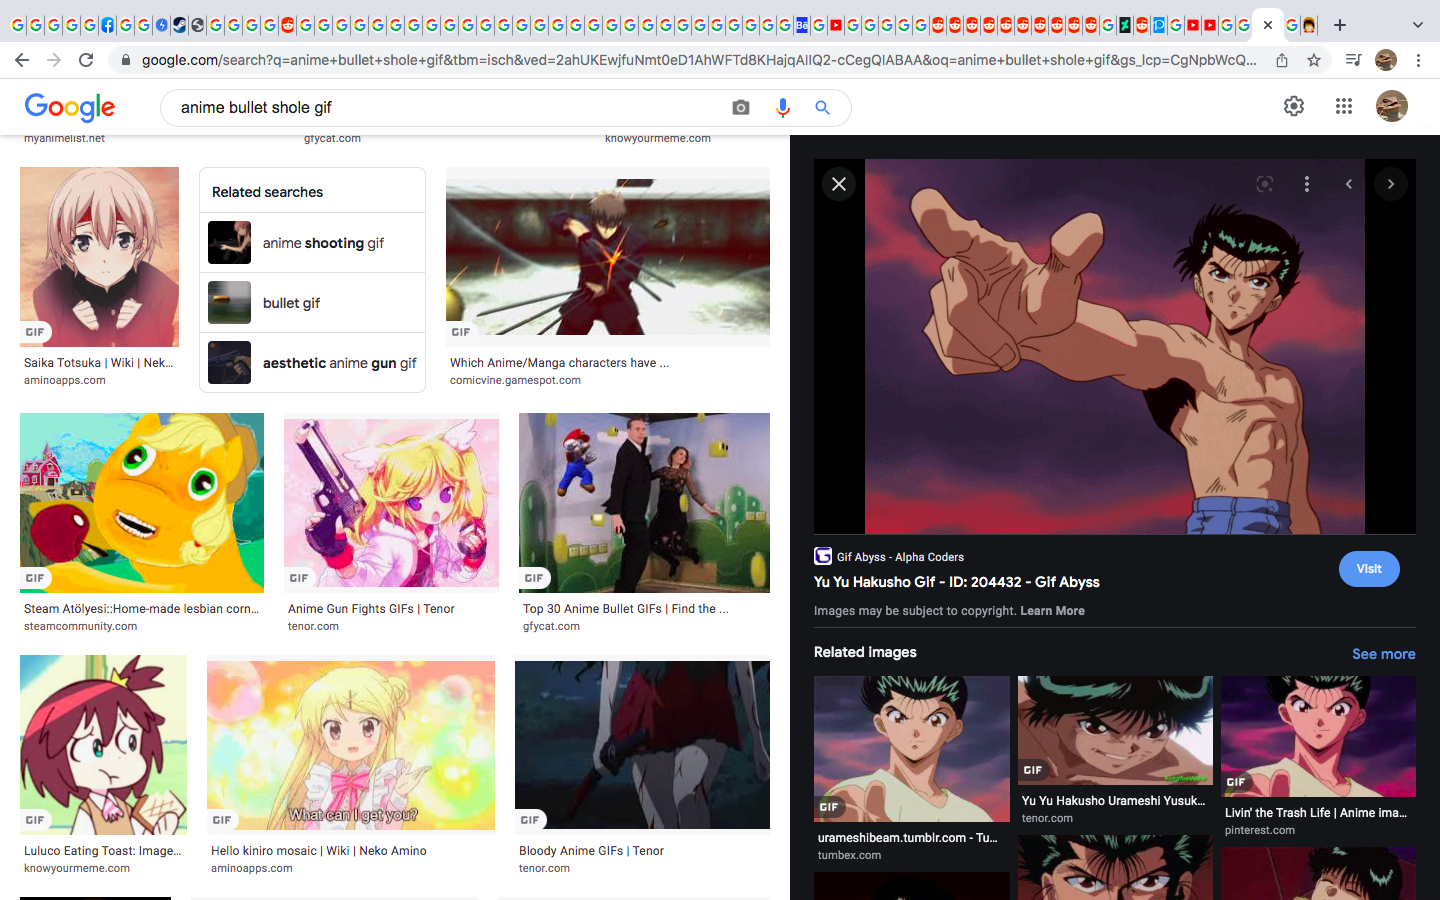Screen dimensions: 1440x900
Task: Open Gif Abyss - Alpha Coders source link
Action: point(890,557)
